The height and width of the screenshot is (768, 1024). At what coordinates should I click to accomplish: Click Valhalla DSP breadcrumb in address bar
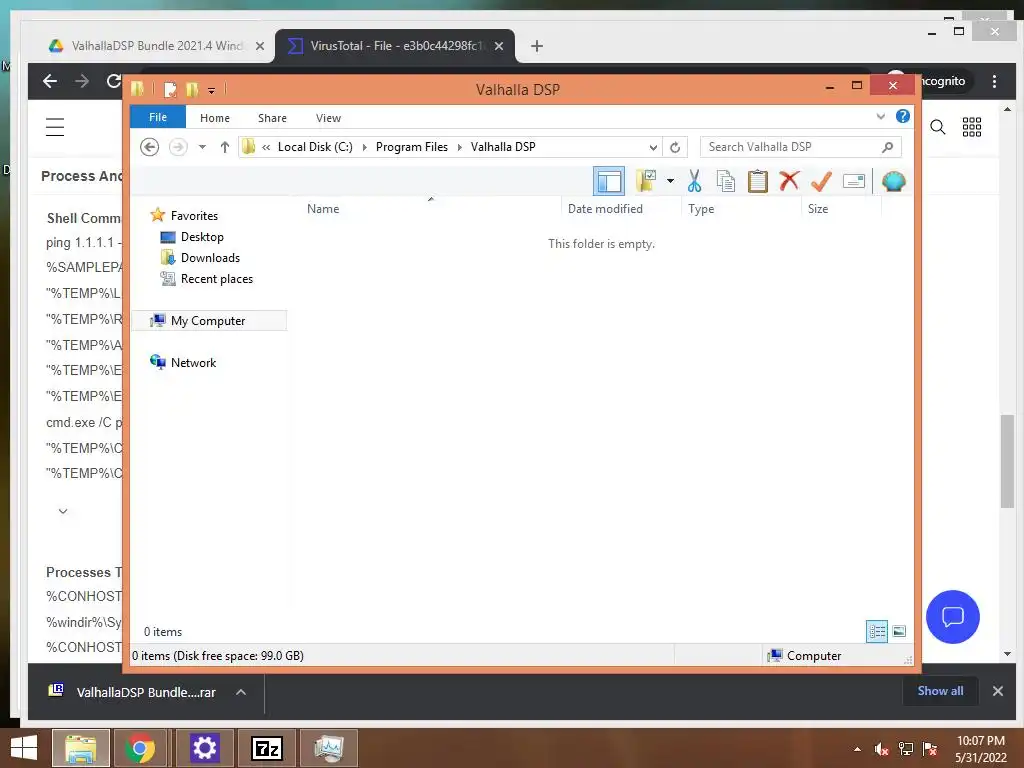503,147
